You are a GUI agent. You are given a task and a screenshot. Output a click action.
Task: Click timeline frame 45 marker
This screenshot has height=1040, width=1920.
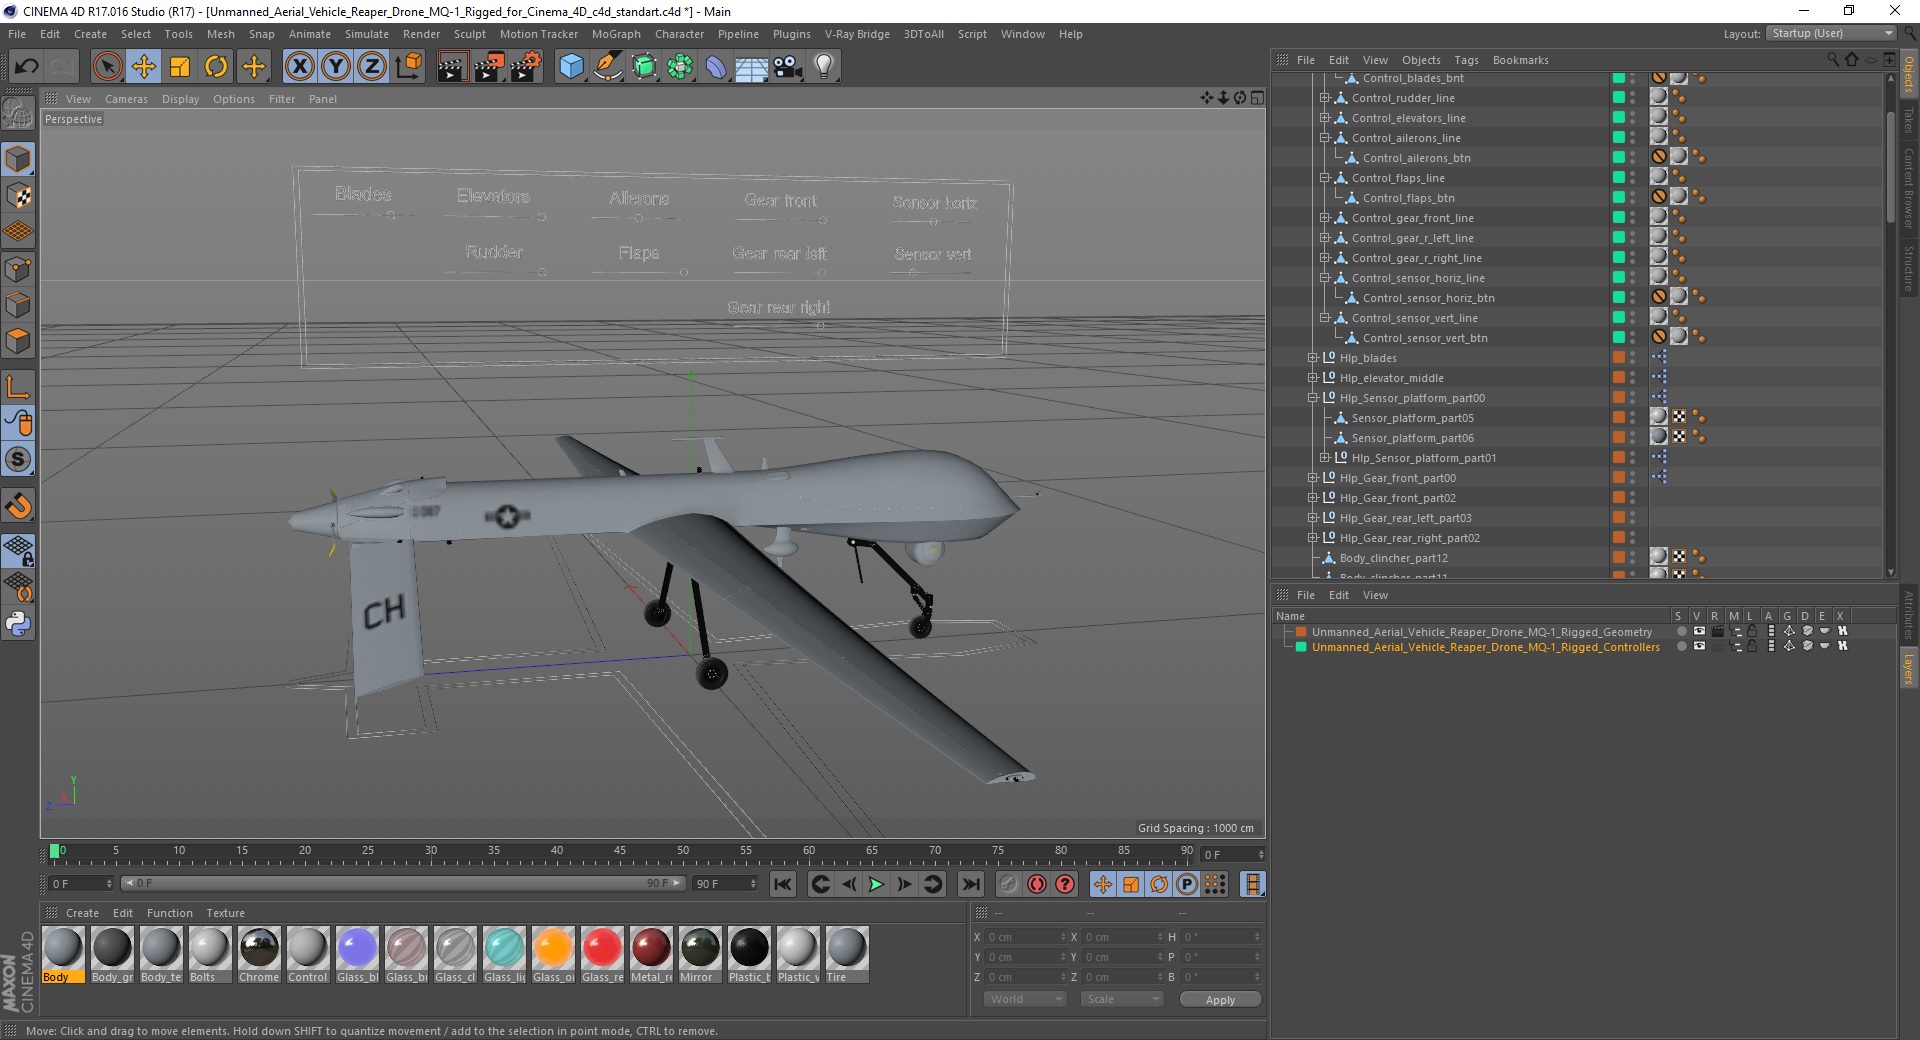pyautogui.click(x=620, y=852)
